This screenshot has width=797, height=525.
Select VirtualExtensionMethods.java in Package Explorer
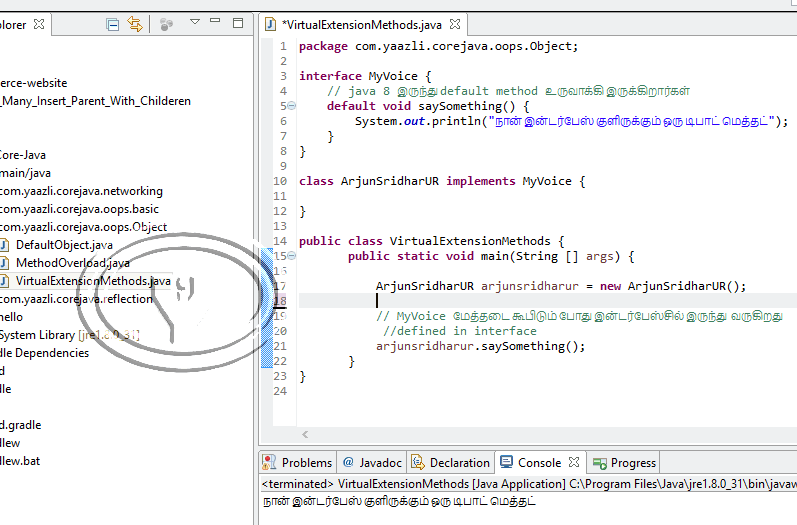93,281
